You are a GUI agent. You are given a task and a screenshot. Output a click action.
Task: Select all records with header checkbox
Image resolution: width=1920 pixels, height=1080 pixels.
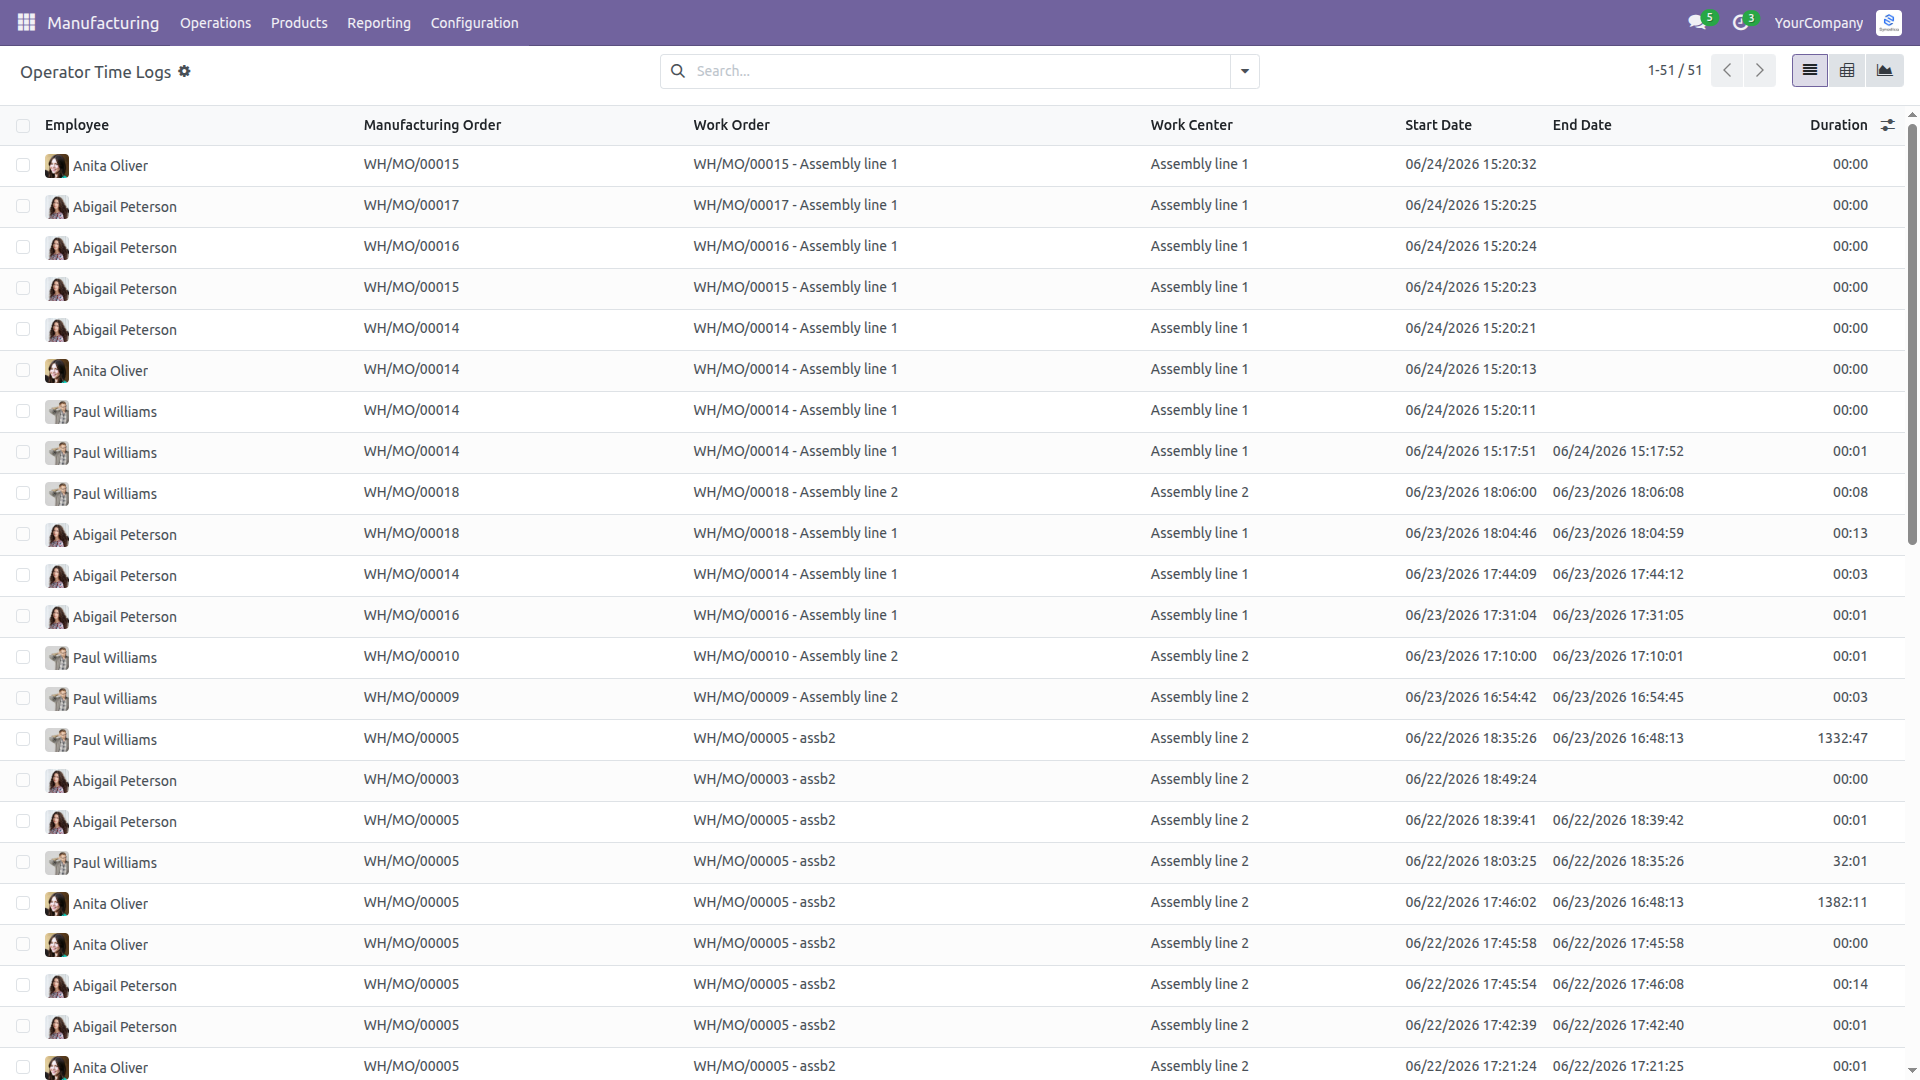click(x=23, y=125)
